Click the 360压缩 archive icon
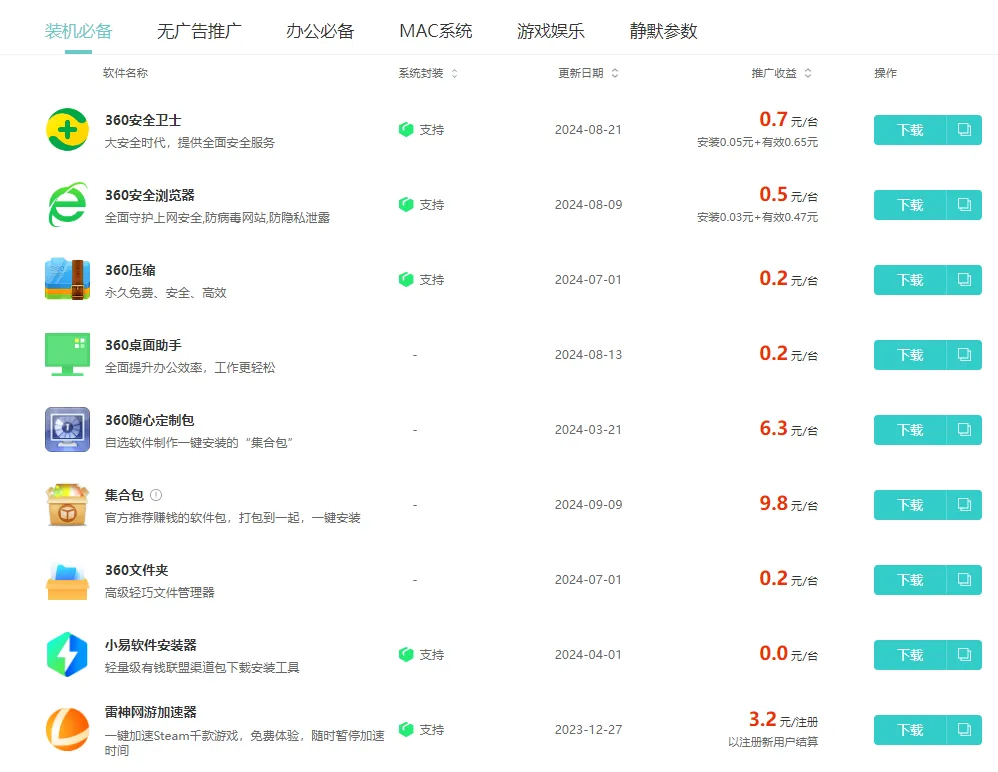Screen dimensions: 998x772 click(67, 279)
